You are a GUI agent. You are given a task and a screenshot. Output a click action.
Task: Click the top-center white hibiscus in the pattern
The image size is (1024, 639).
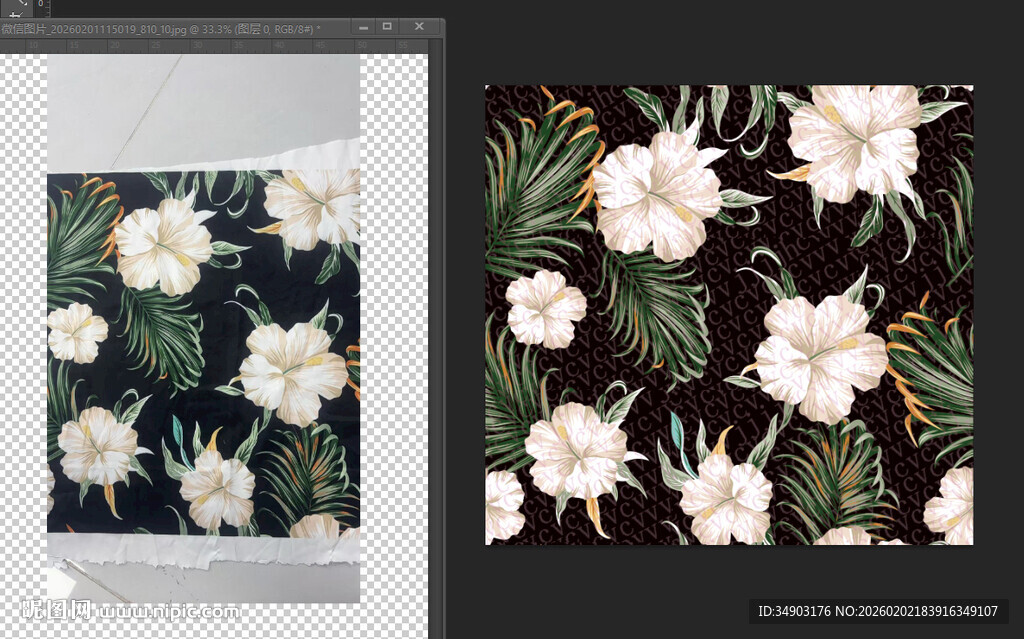656,196
